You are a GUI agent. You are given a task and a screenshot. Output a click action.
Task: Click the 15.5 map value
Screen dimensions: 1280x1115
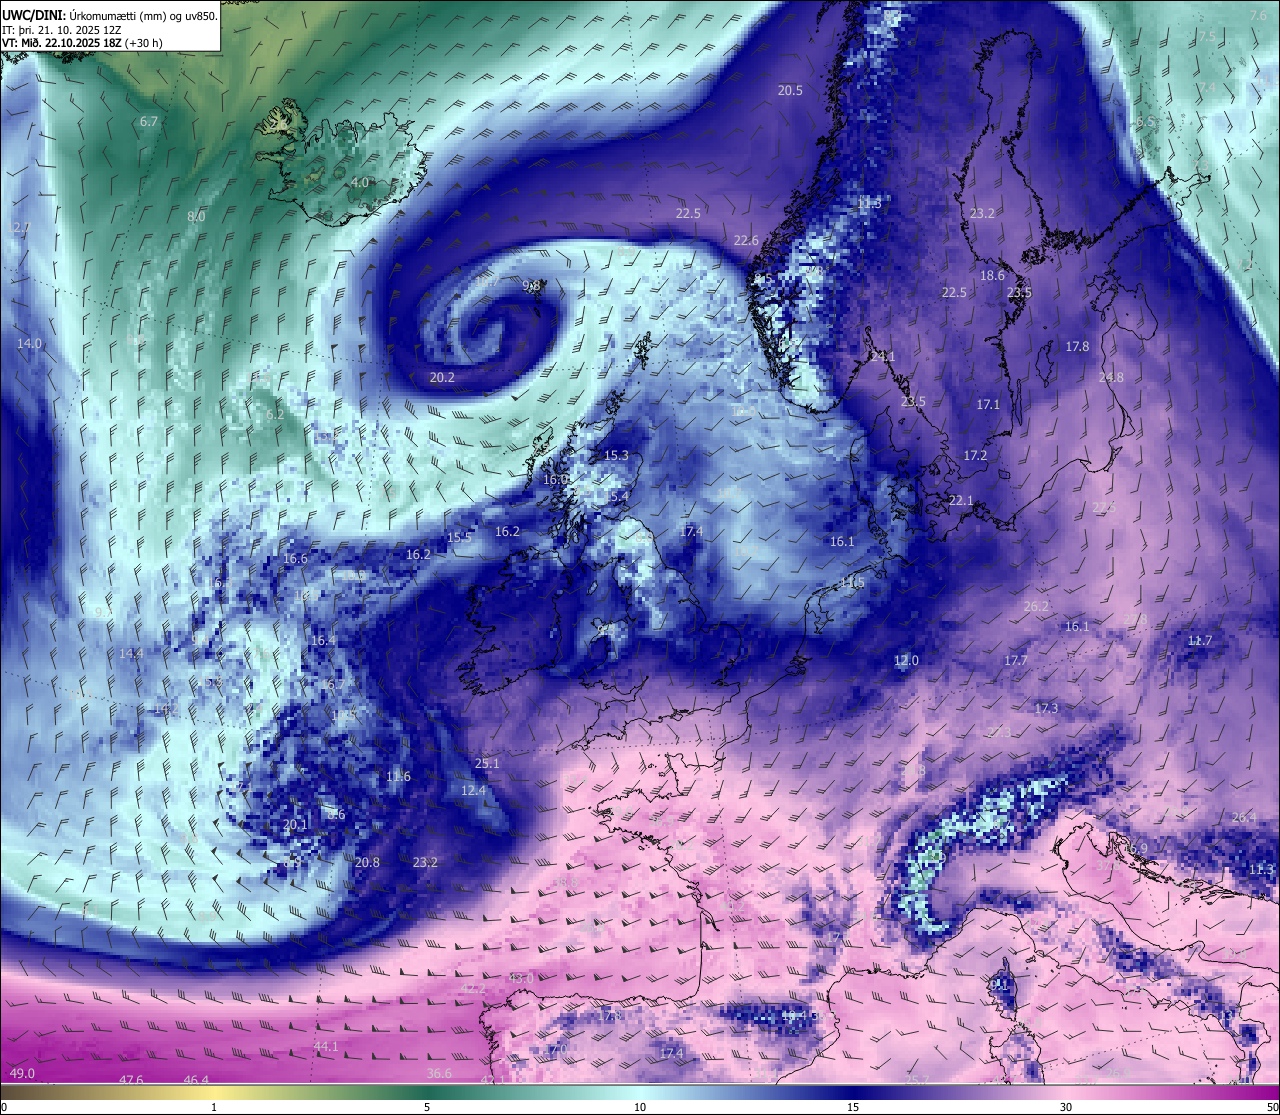[x=459, y=537]
